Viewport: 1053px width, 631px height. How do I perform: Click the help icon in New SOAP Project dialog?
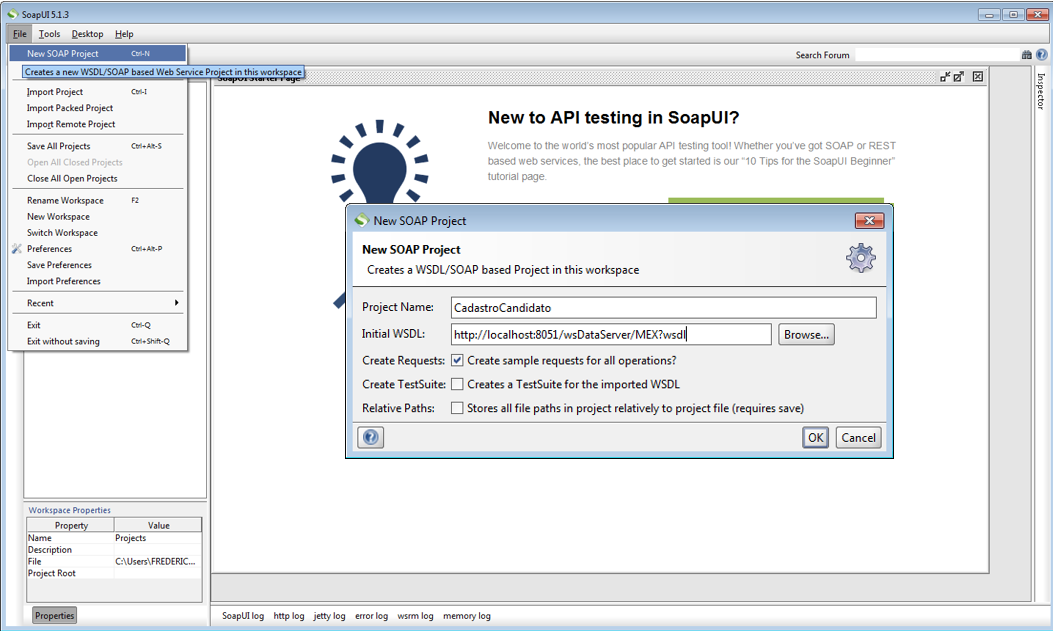371,438
